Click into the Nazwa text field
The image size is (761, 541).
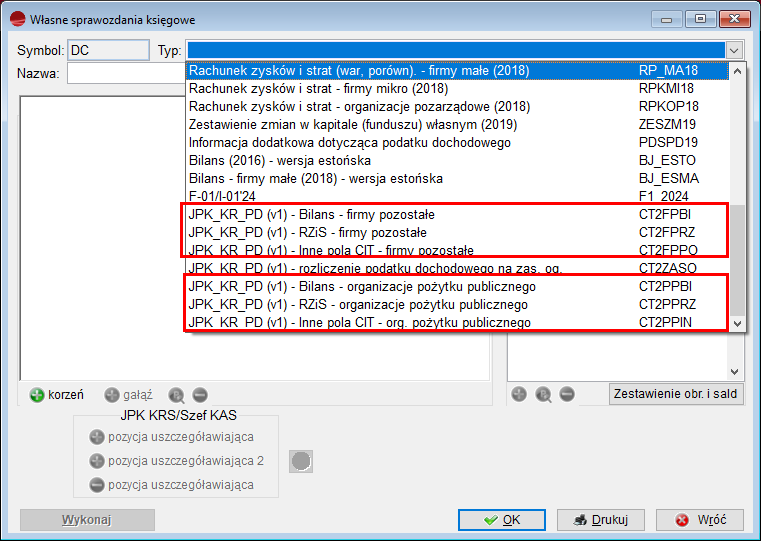pyautogui.click(x=125, y=74)
